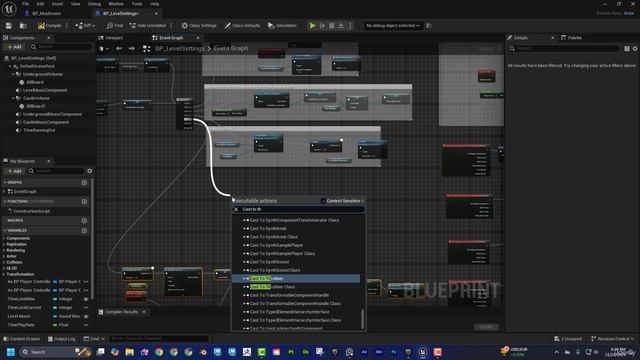Click the action list scrollbar thumb
This screenshot has width=640, height=360.
pyautogui.click(x=362, y=319)
